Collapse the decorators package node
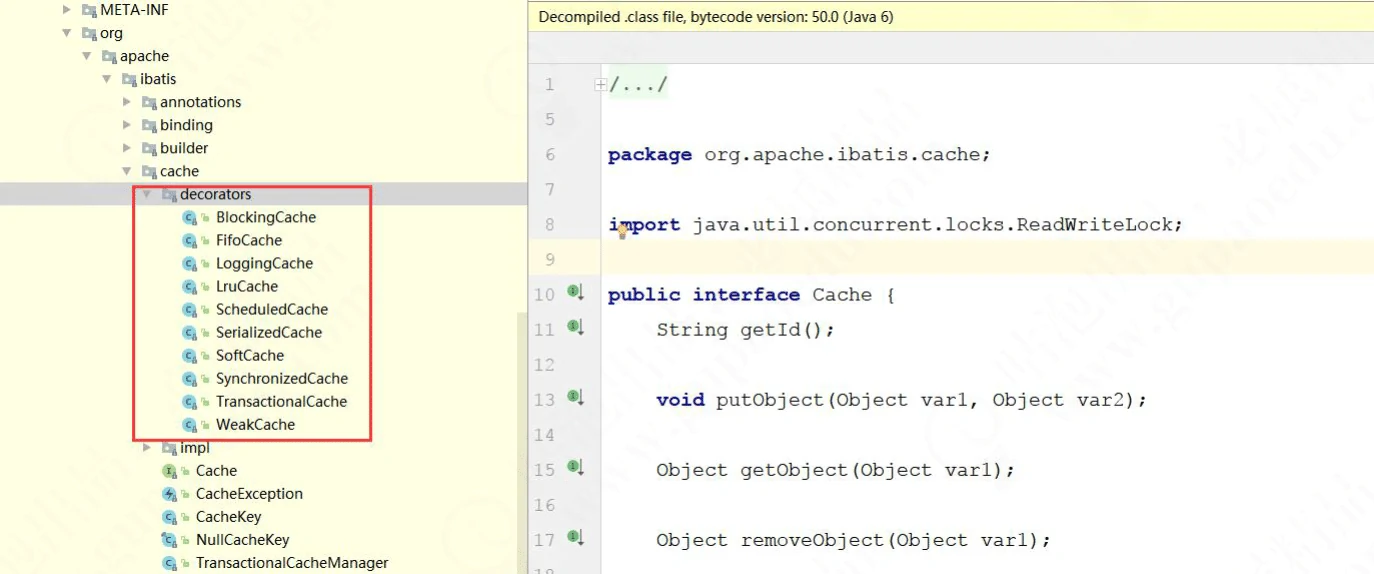This screenshot has height=574, width=1374. tap(147, 195)
